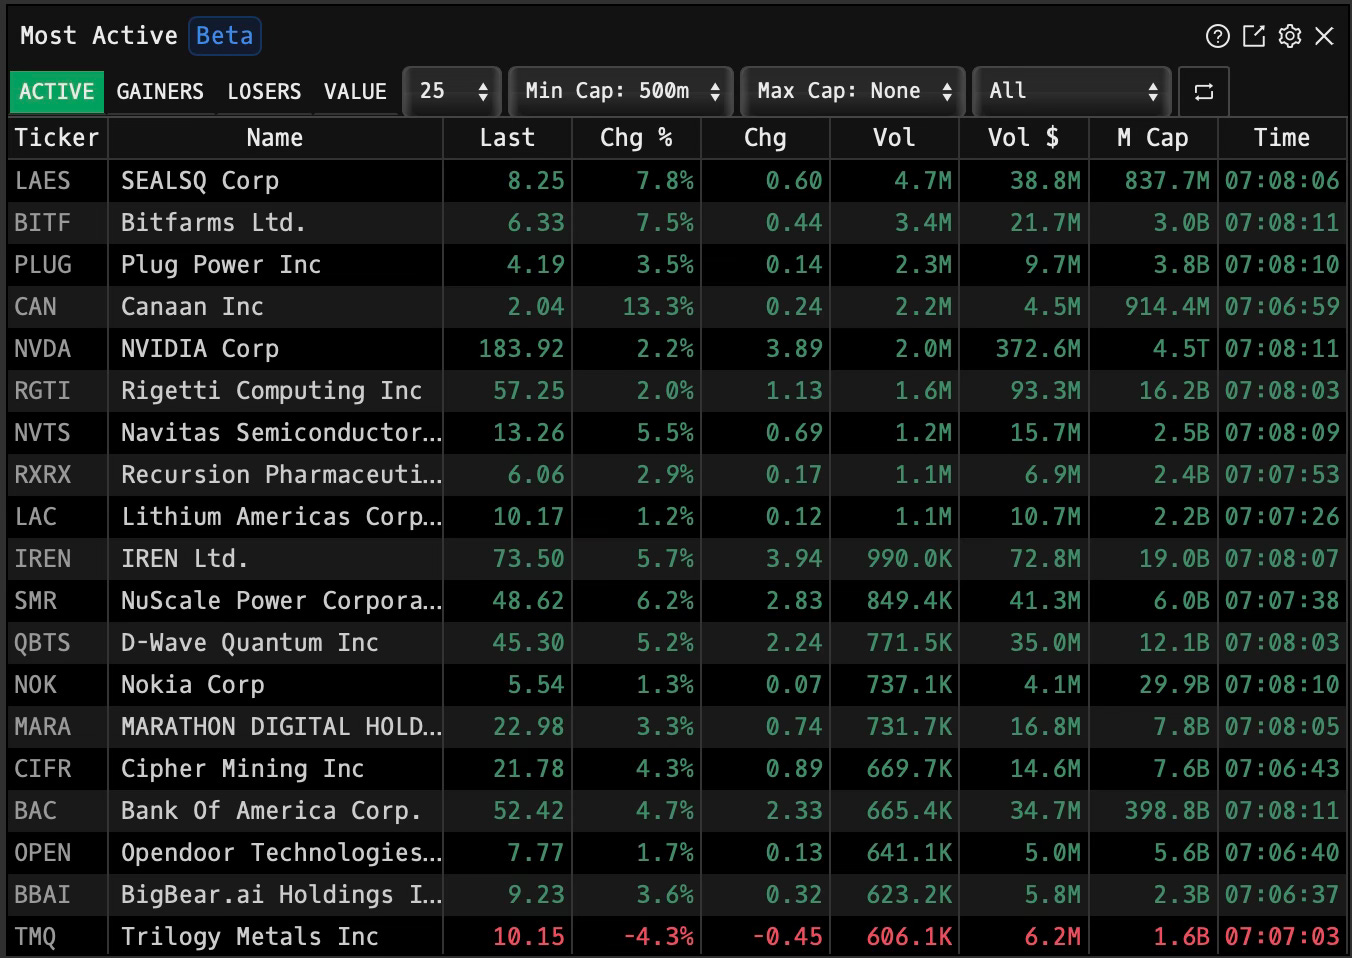This screenshot has width=1352, height=958.
Task: Open the 25 rows count dropdown
Action: point(453,92)
